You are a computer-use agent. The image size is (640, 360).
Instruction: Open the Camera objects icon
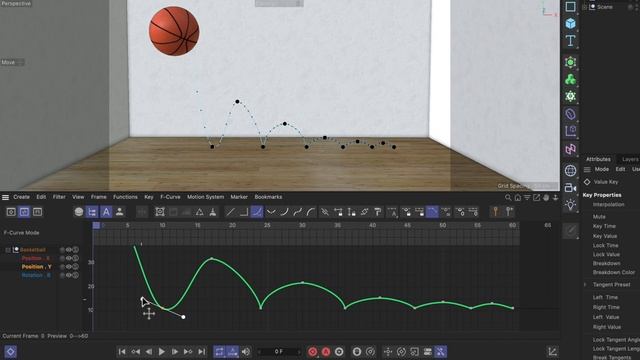(x=570, y=188)
